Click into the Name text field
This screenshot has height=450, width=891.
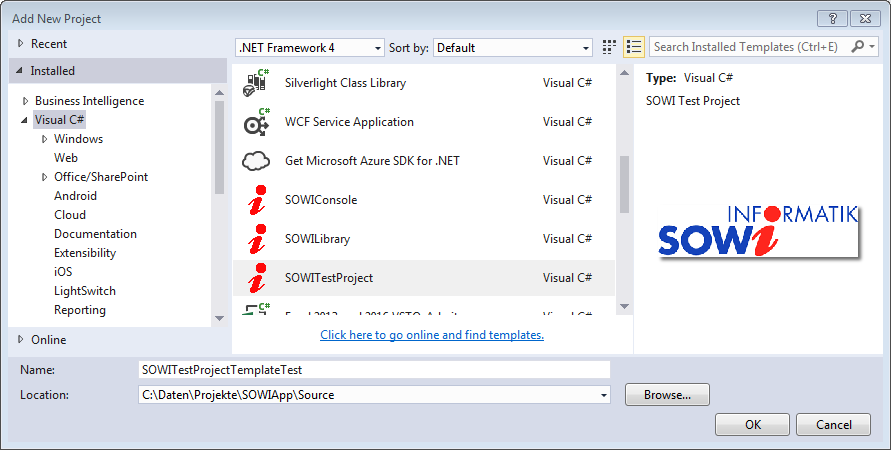tap(374, 370)
